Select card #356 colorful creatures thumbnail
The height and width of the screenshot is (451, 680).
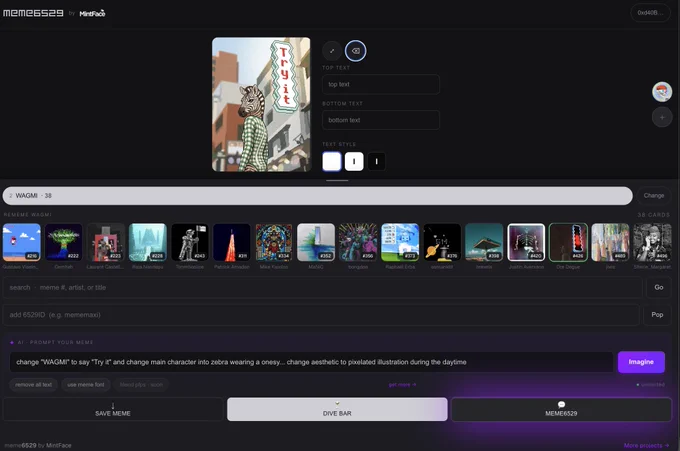(358, 242)
